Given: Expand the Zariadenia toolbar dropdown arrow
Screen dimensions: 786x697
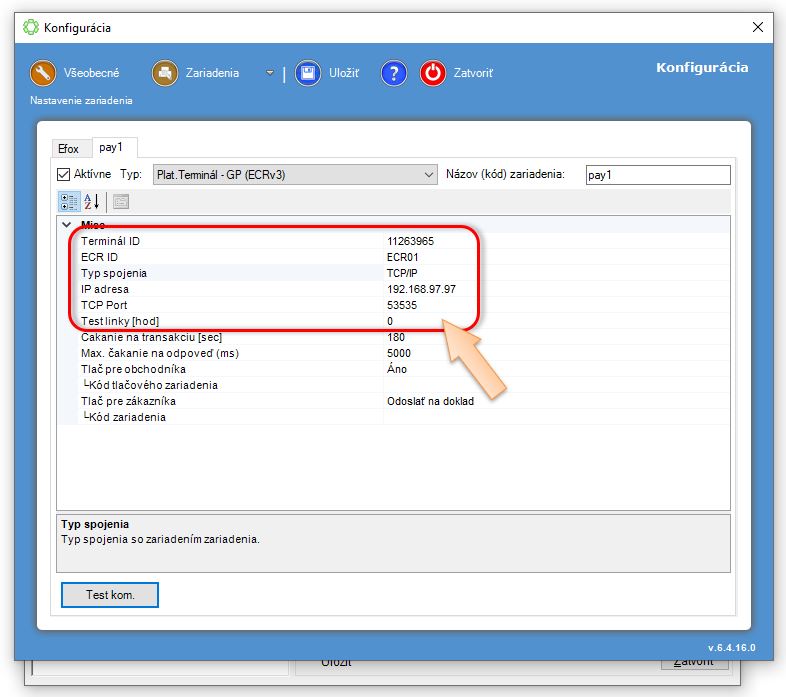Looking at the screenshot, I should (270, 73).
